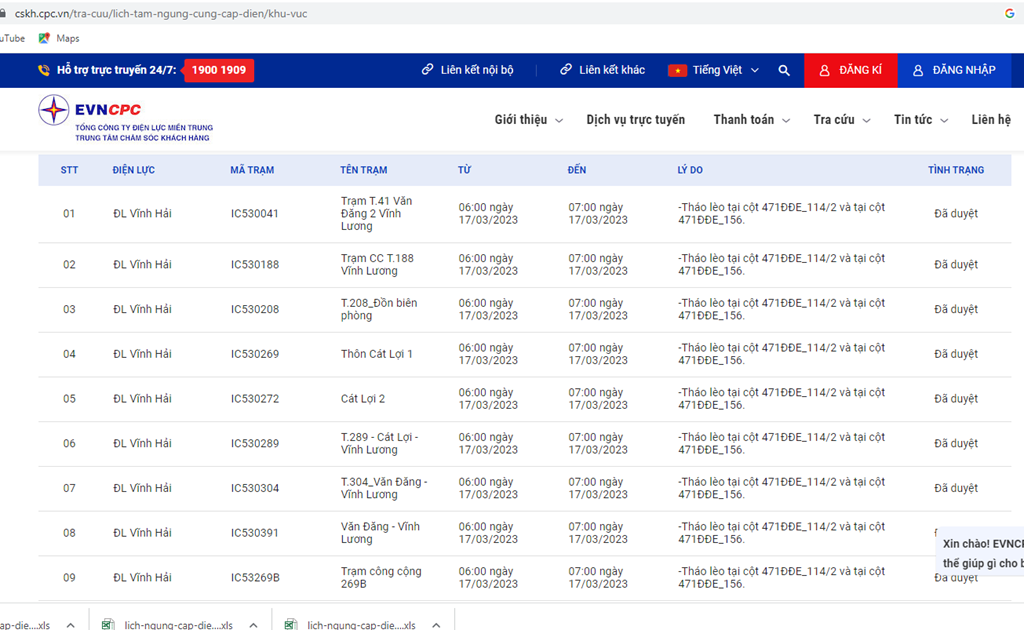The height and width of the screenshot is (630, 1024).
Task: Expand the Thanh toán menu chevron
Action: (786, 121)
